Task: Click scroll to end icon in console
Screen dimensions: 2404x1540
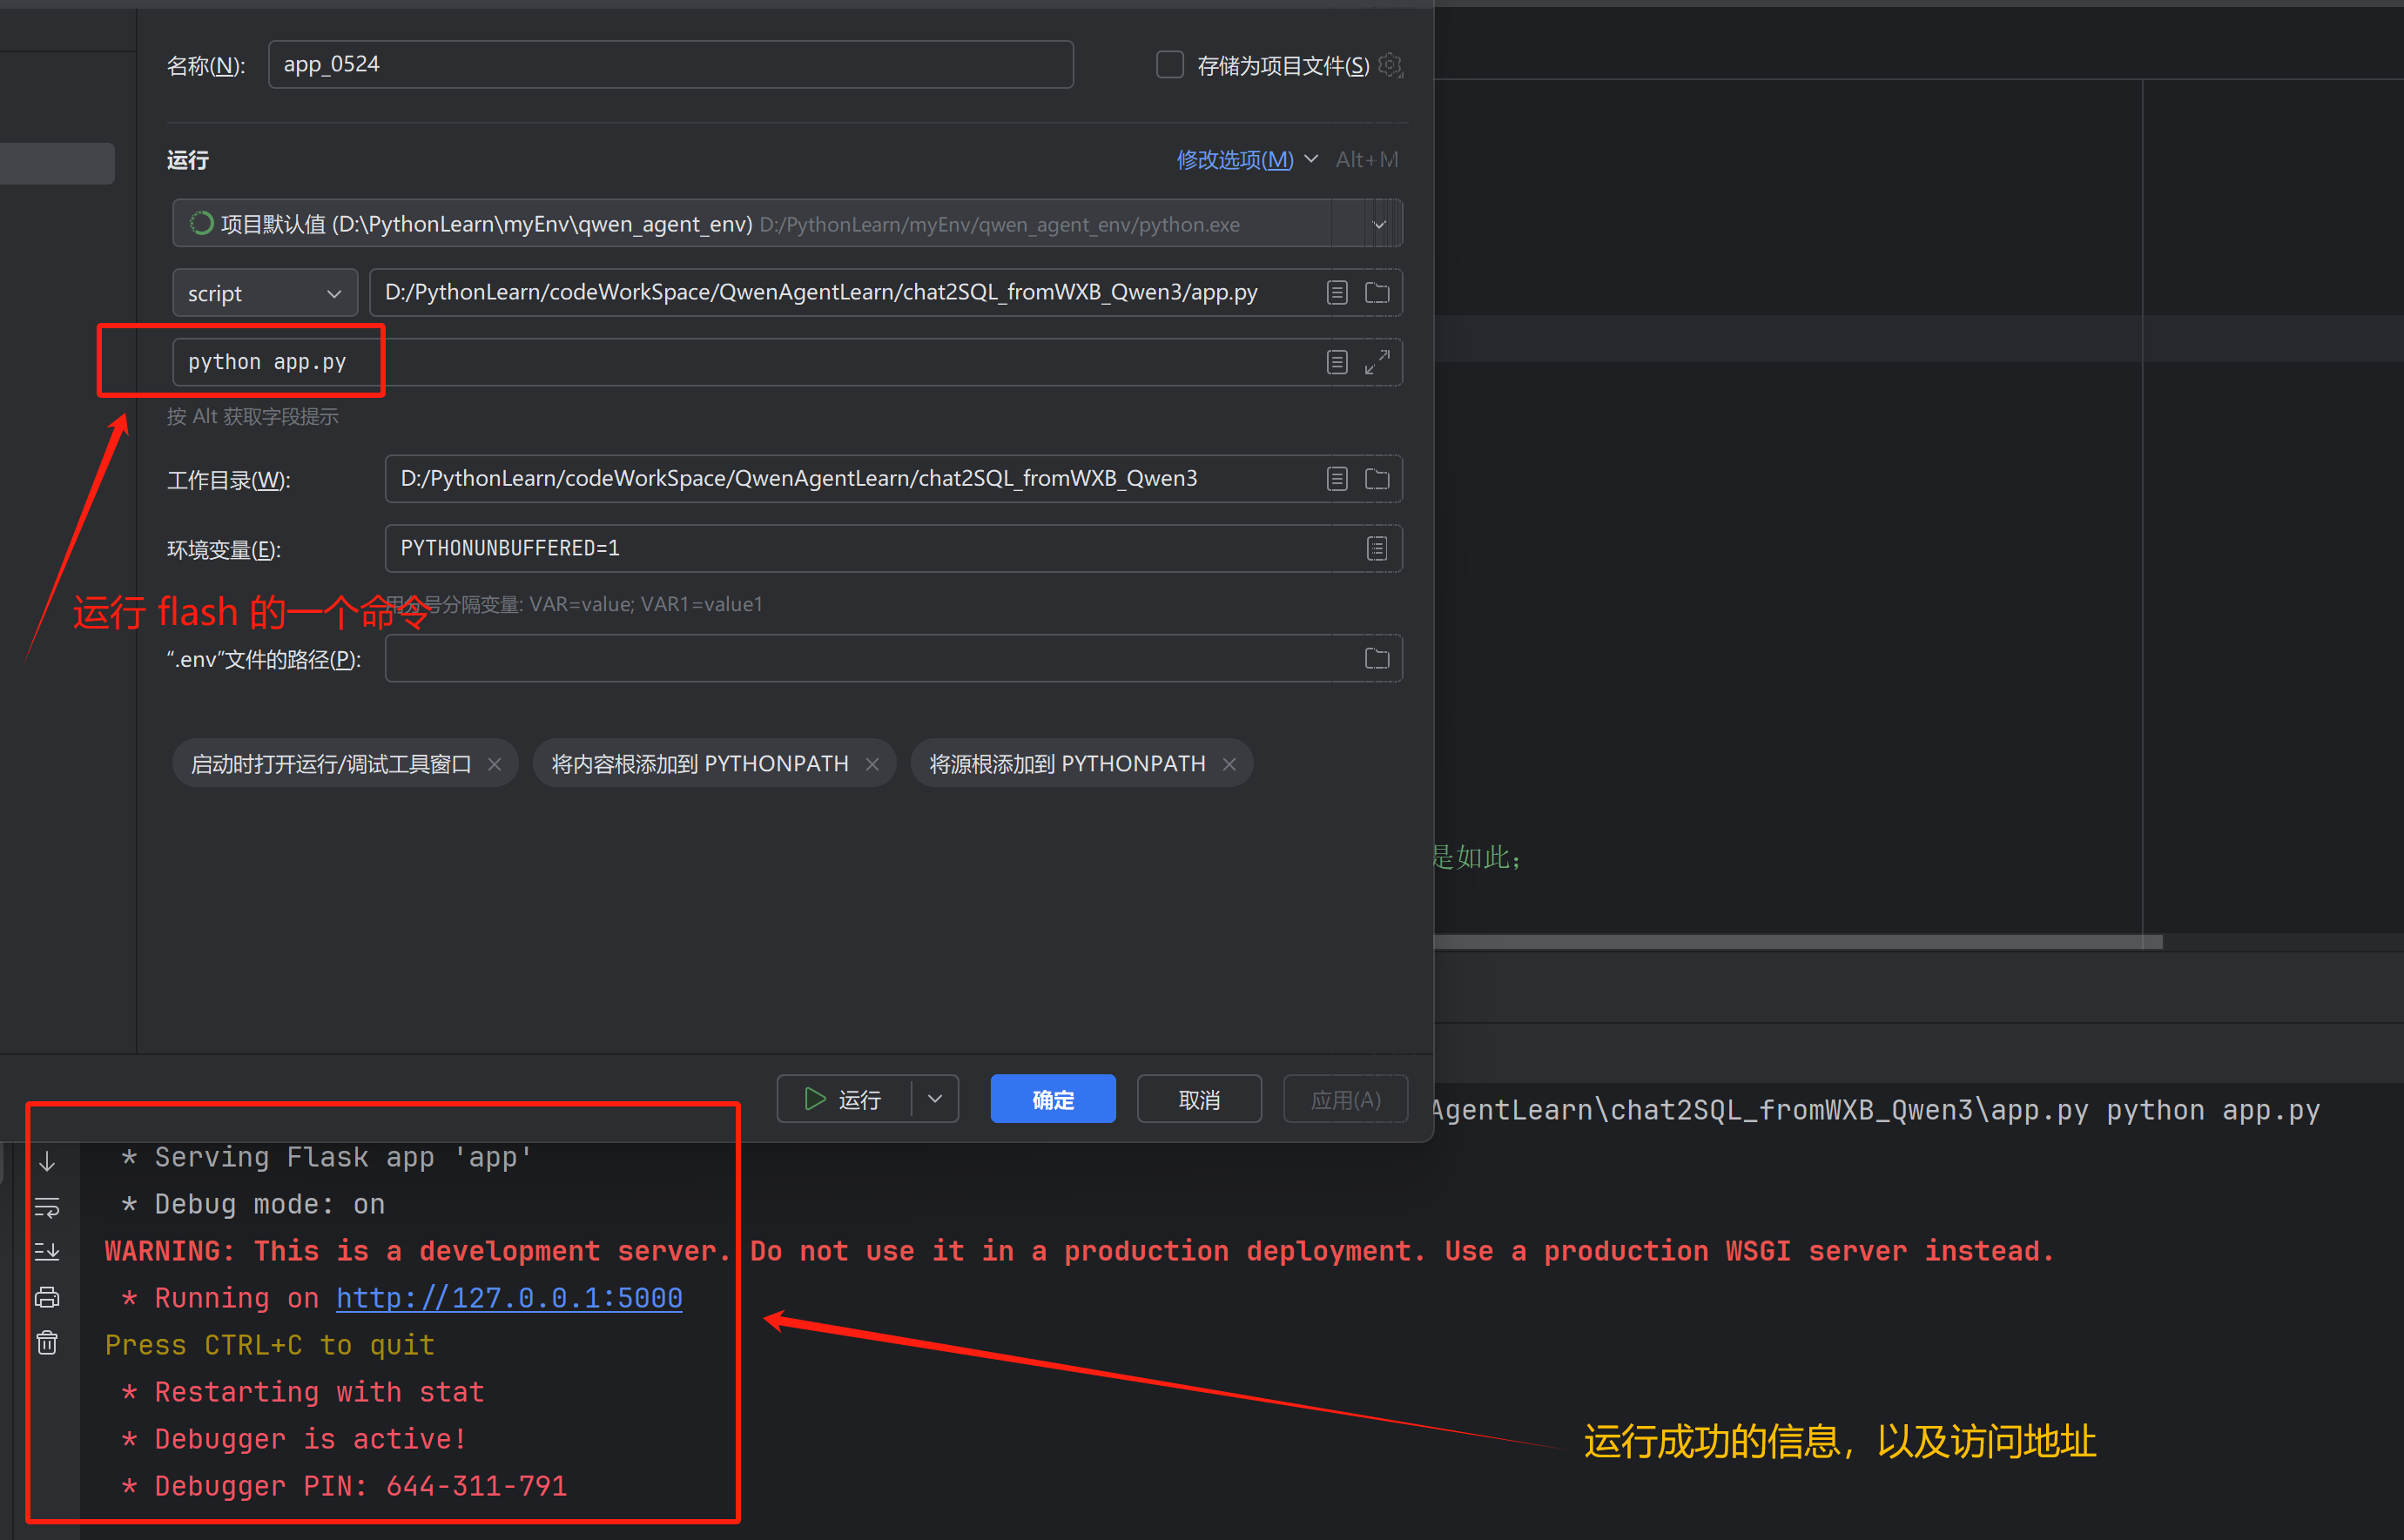Action: tap(47, 1252)
